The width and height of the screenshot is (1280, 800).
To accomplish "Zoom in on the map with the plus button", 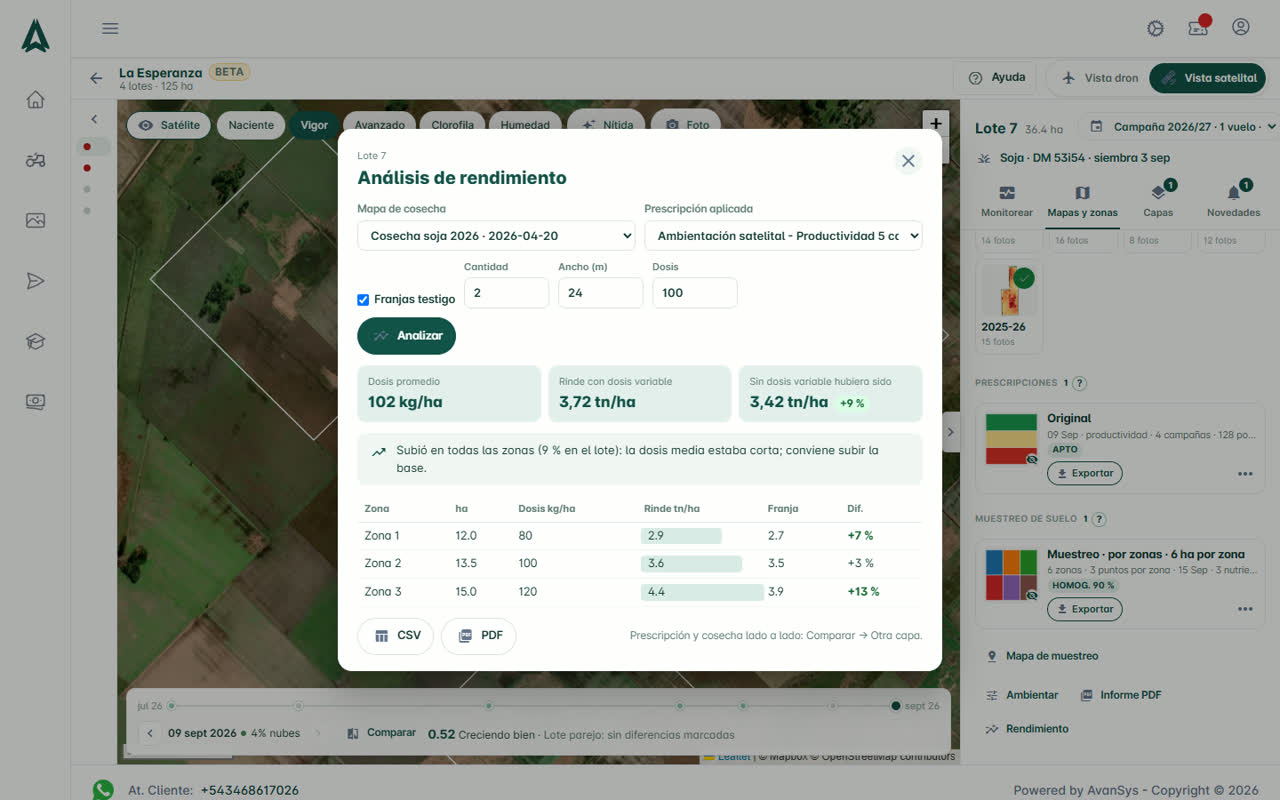I will tap(935, 124).
